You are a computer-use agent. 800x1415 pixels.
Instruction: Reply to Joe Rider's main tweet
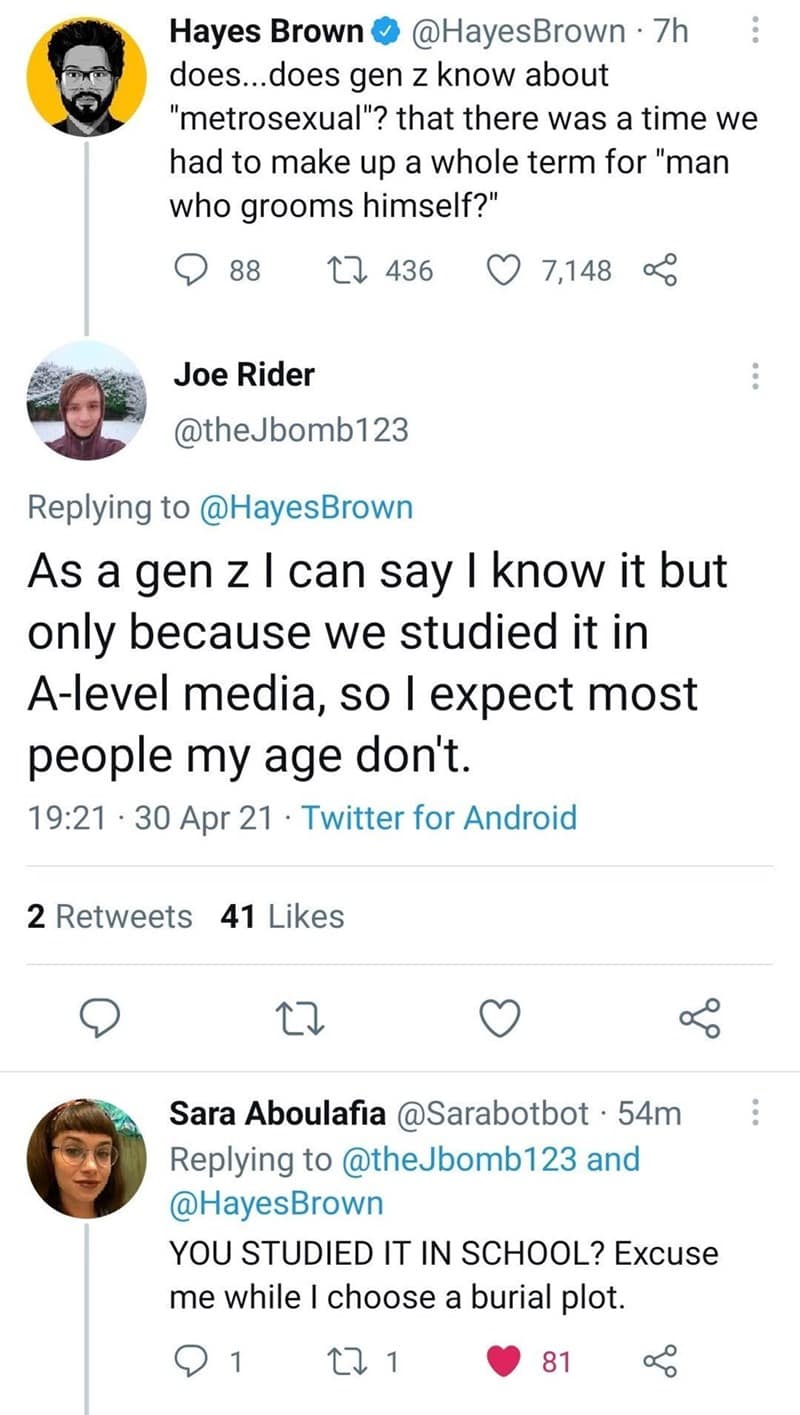point(100,1018)
